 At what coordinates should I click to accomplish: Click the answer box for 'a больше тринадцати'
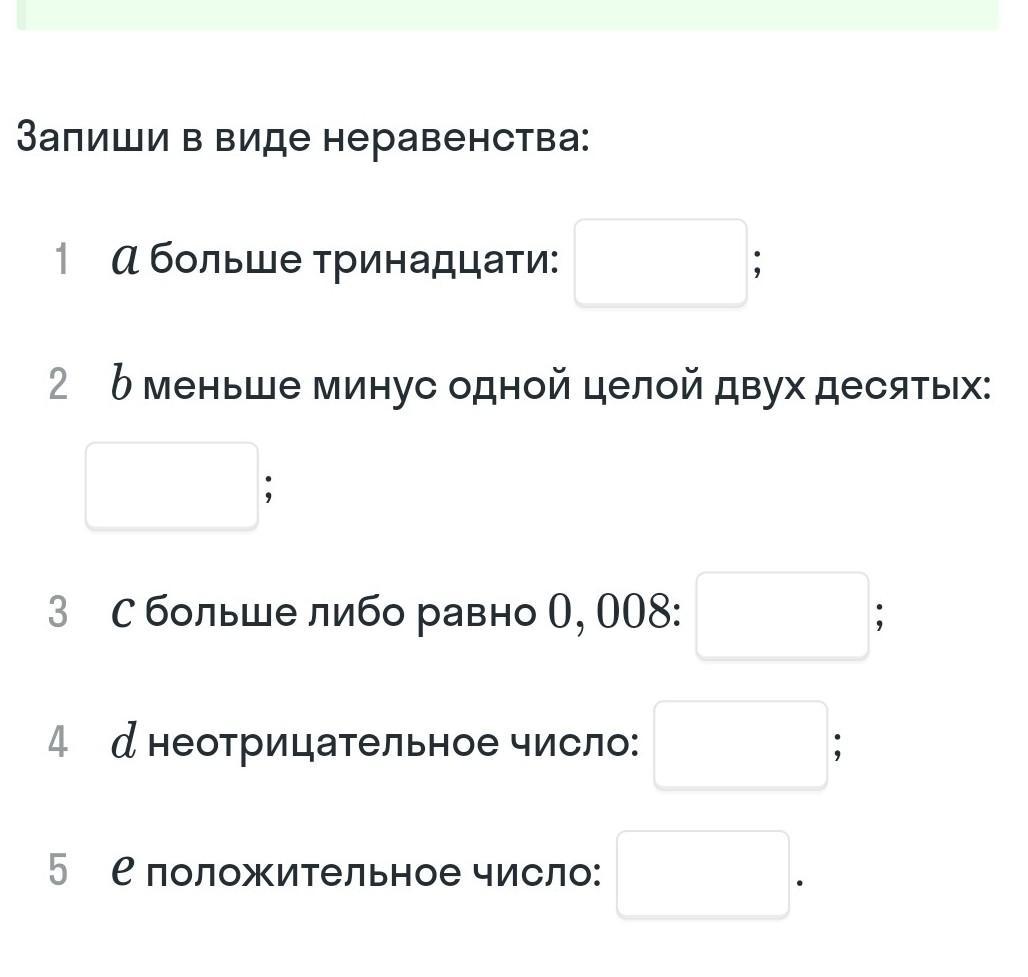pyautogui.click(x=660, y=262)
